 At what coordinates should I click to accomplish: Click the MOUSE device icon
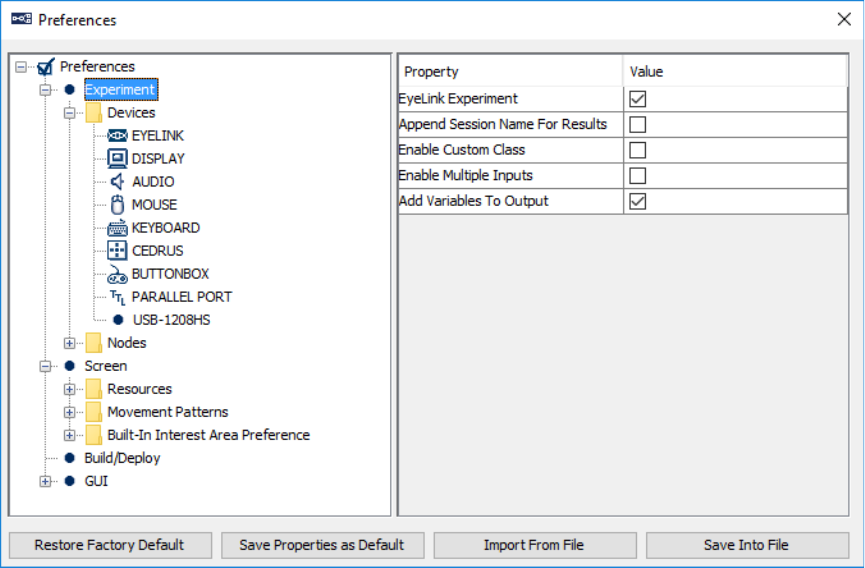pyautogui.click(x=117, y=205)
